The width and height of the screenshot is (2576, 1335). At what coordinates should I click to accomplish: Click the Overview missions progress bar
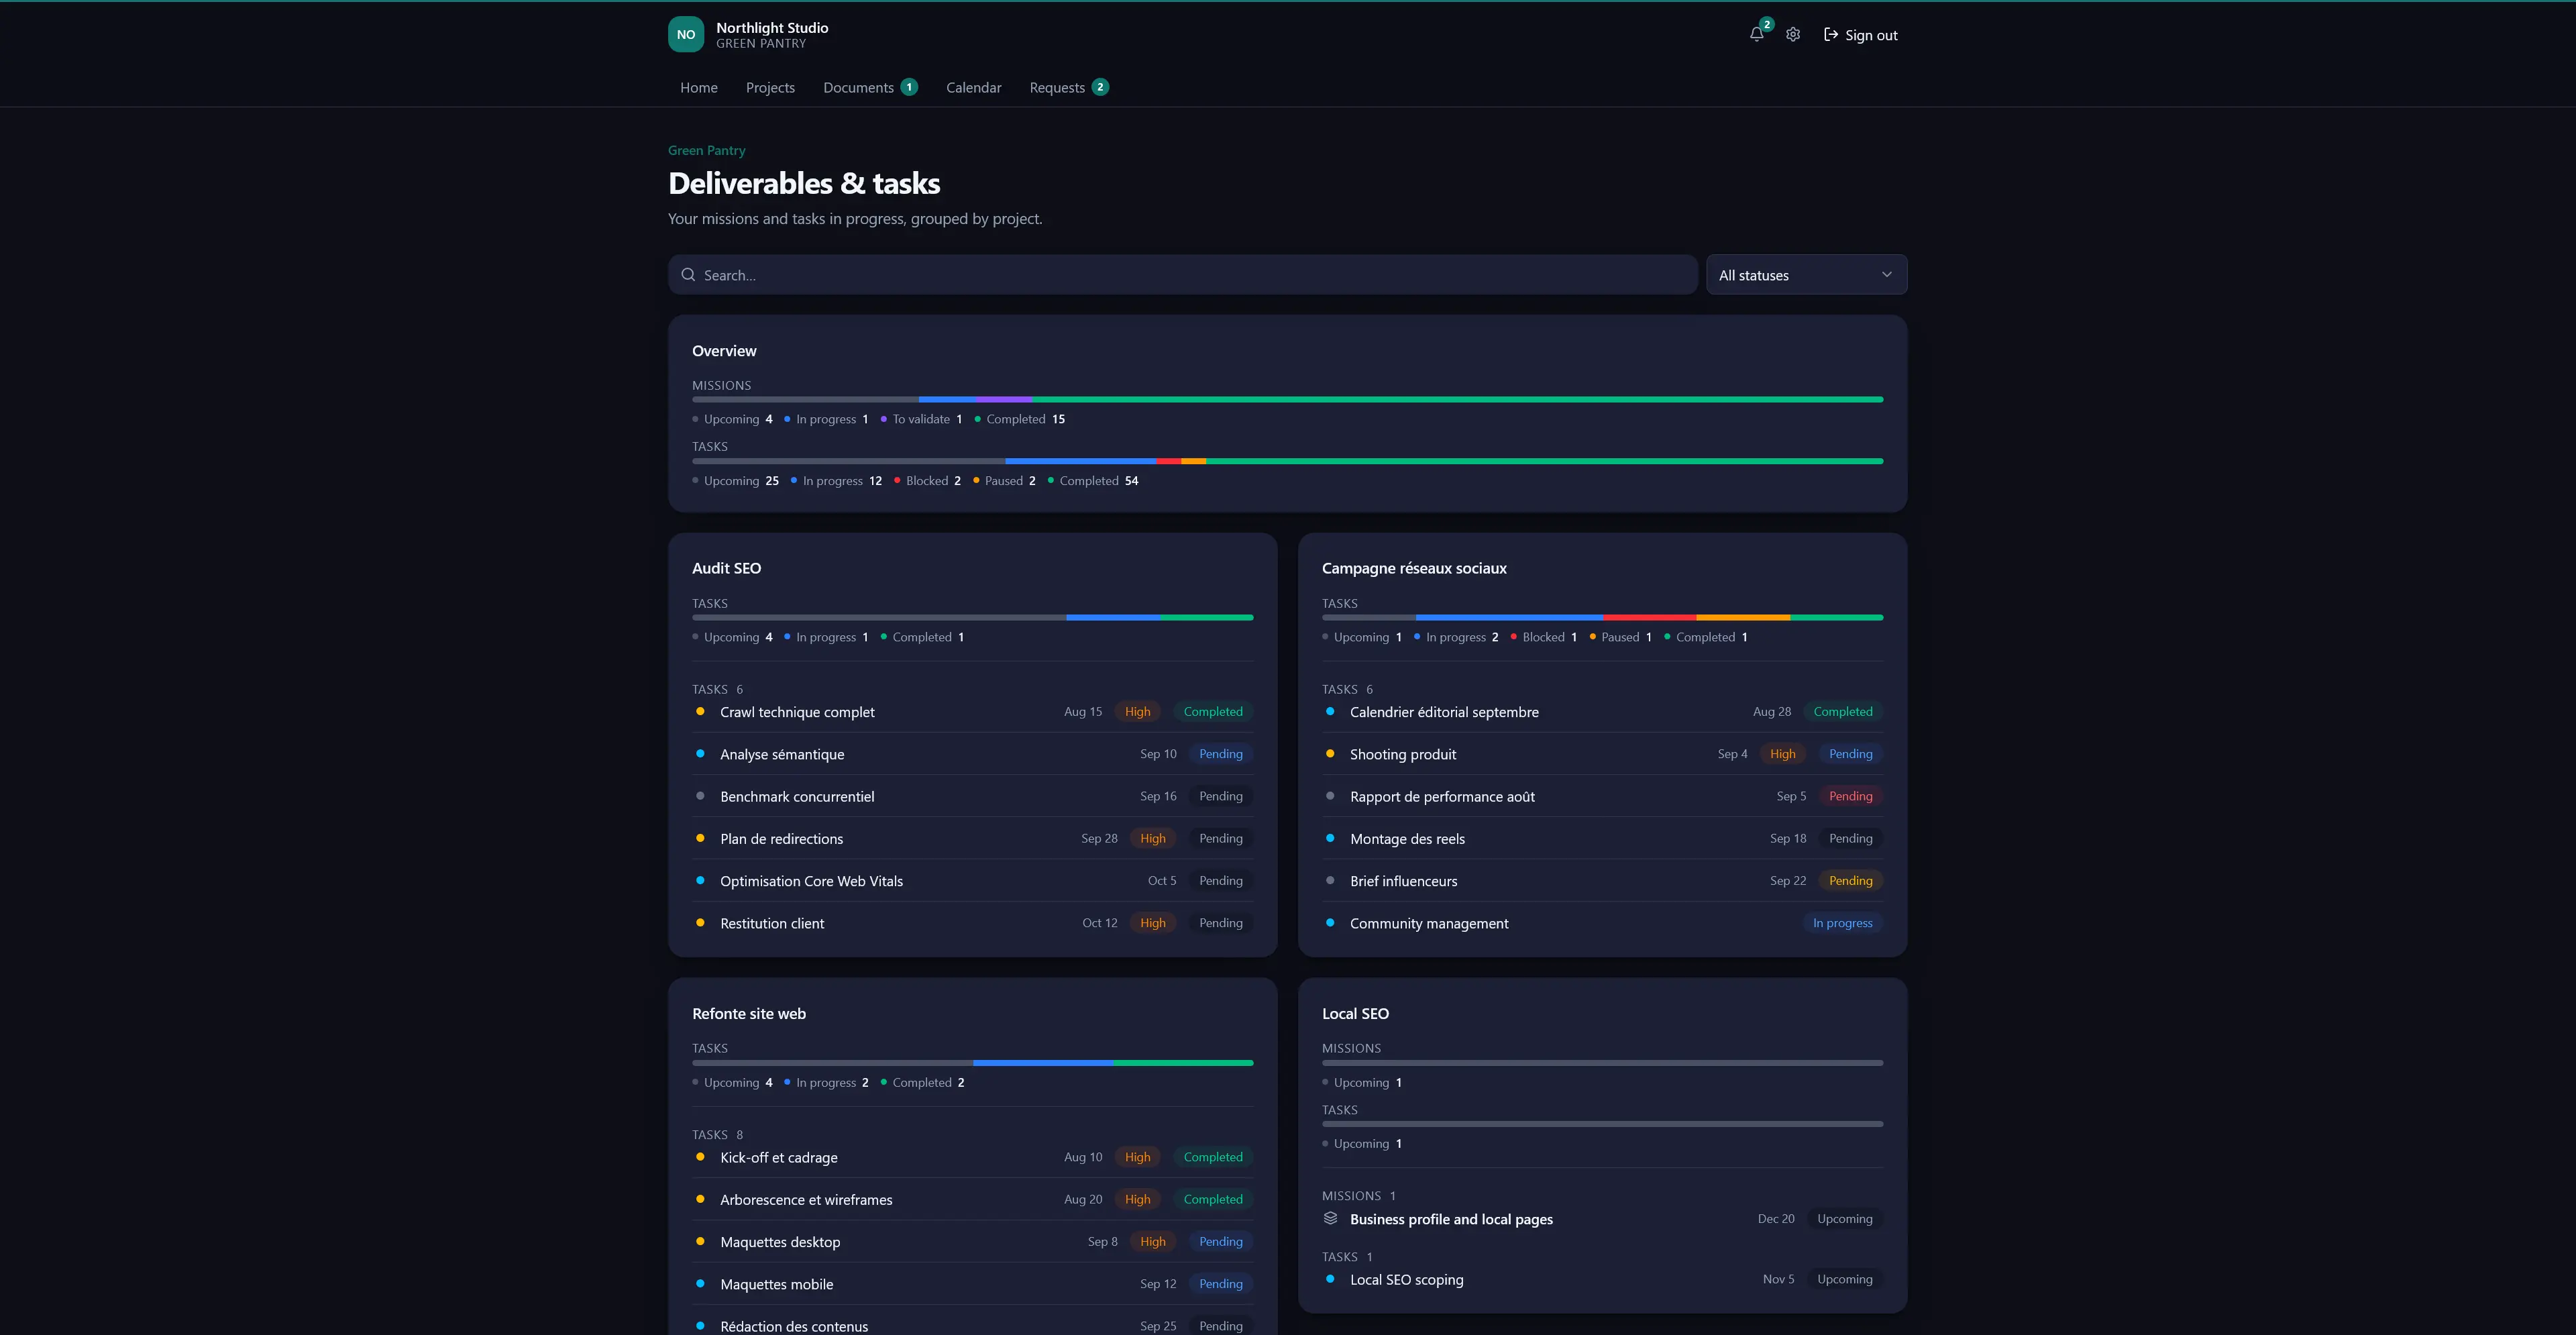1287,399
